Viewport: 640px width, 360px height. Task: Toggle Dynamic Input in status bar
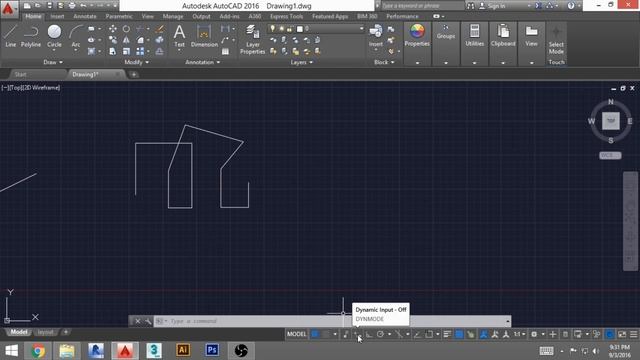click(358, 334)
